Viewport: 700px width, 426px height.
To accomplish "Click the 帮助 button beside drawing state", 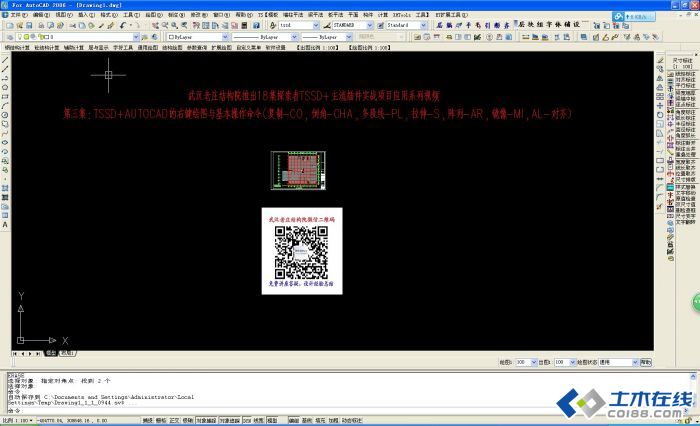I will (x=646, y=362).
